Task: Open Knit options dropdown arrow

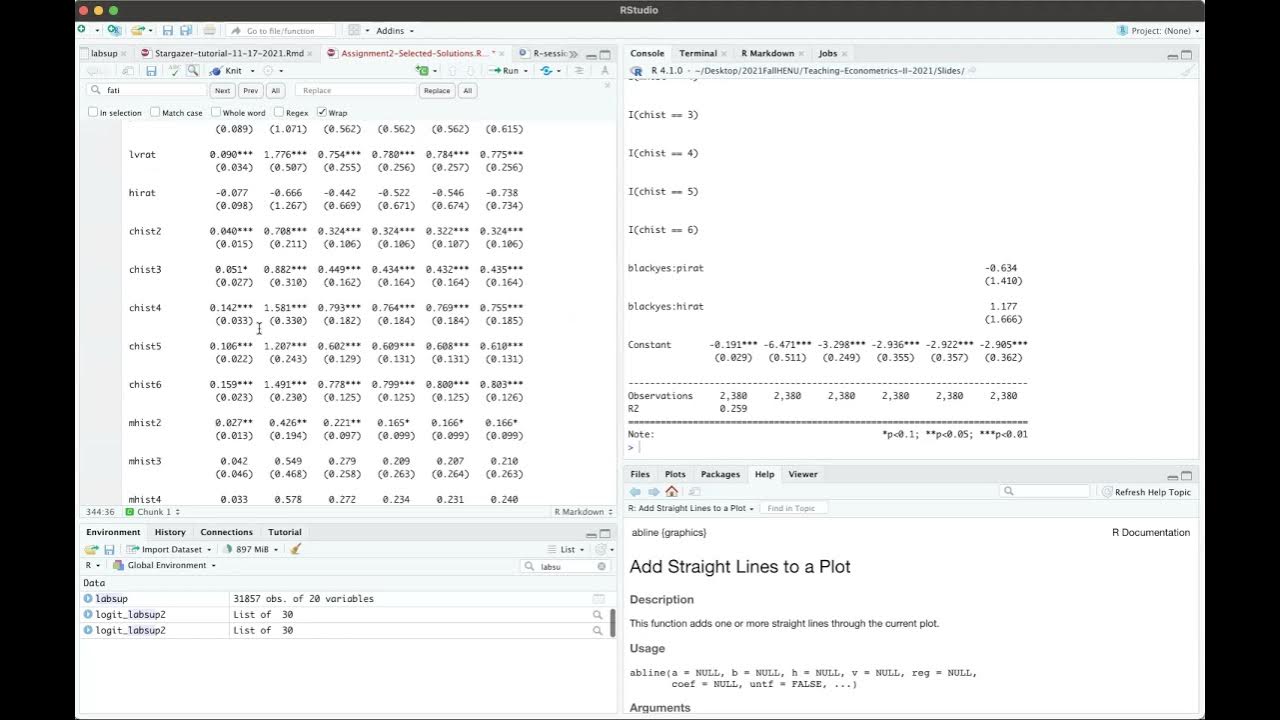Action: (252, 71)
